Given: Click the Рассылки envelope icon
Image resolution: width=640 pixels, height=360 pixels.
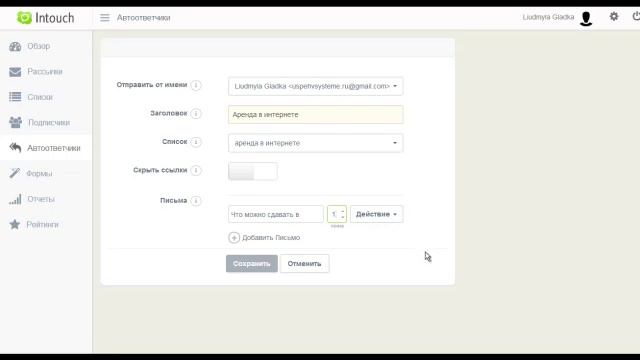Looking at the screenshot, I should pos(15,72).
